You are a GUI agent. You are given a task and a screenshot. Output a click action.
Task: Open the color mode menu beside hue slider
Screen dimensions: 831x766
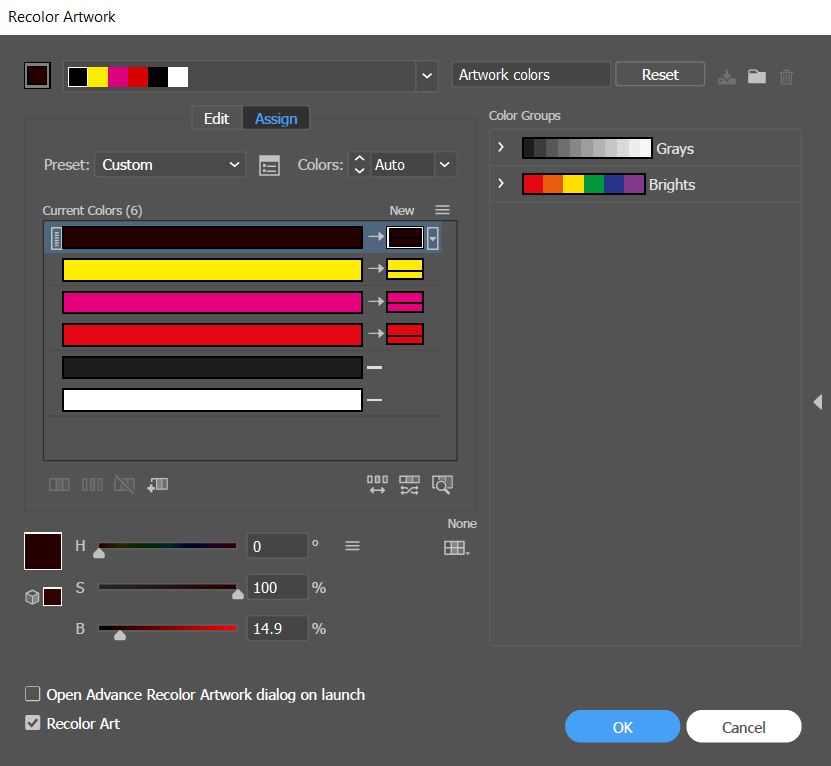click(352, 546)
